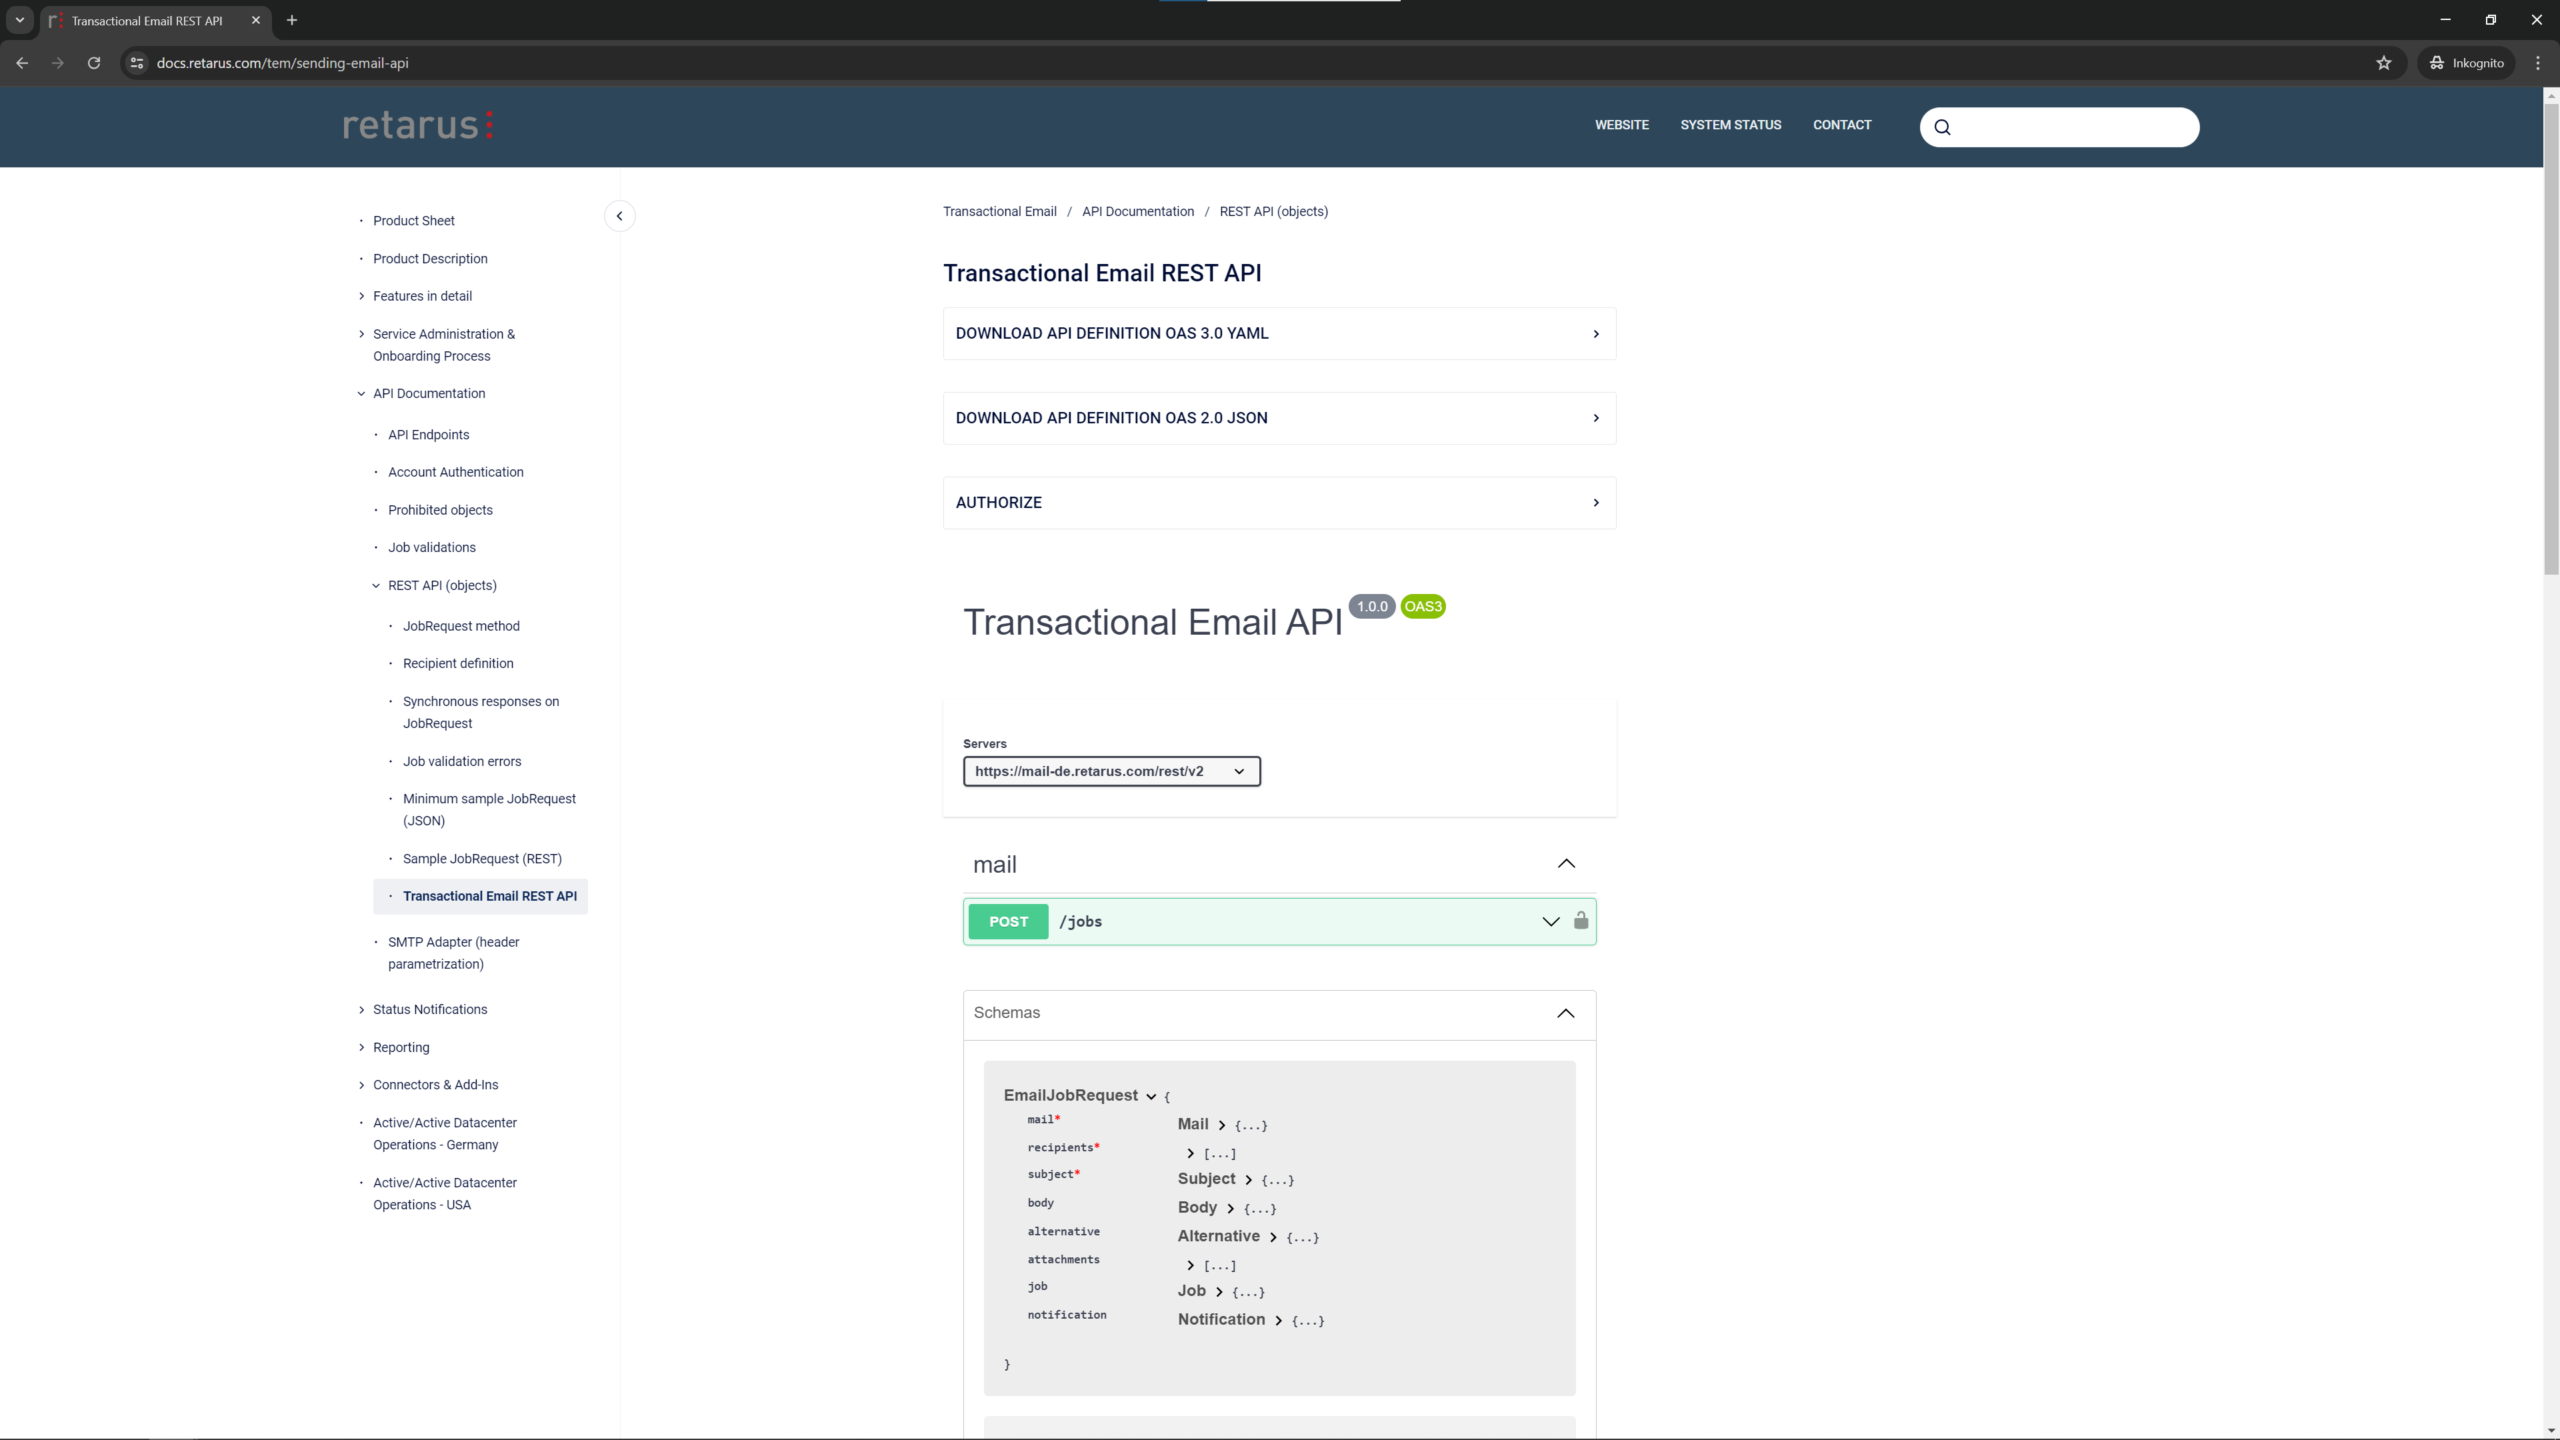Open Job validation errors page
Viewport: 2560px width, 1440px height.
click(462, 761)
